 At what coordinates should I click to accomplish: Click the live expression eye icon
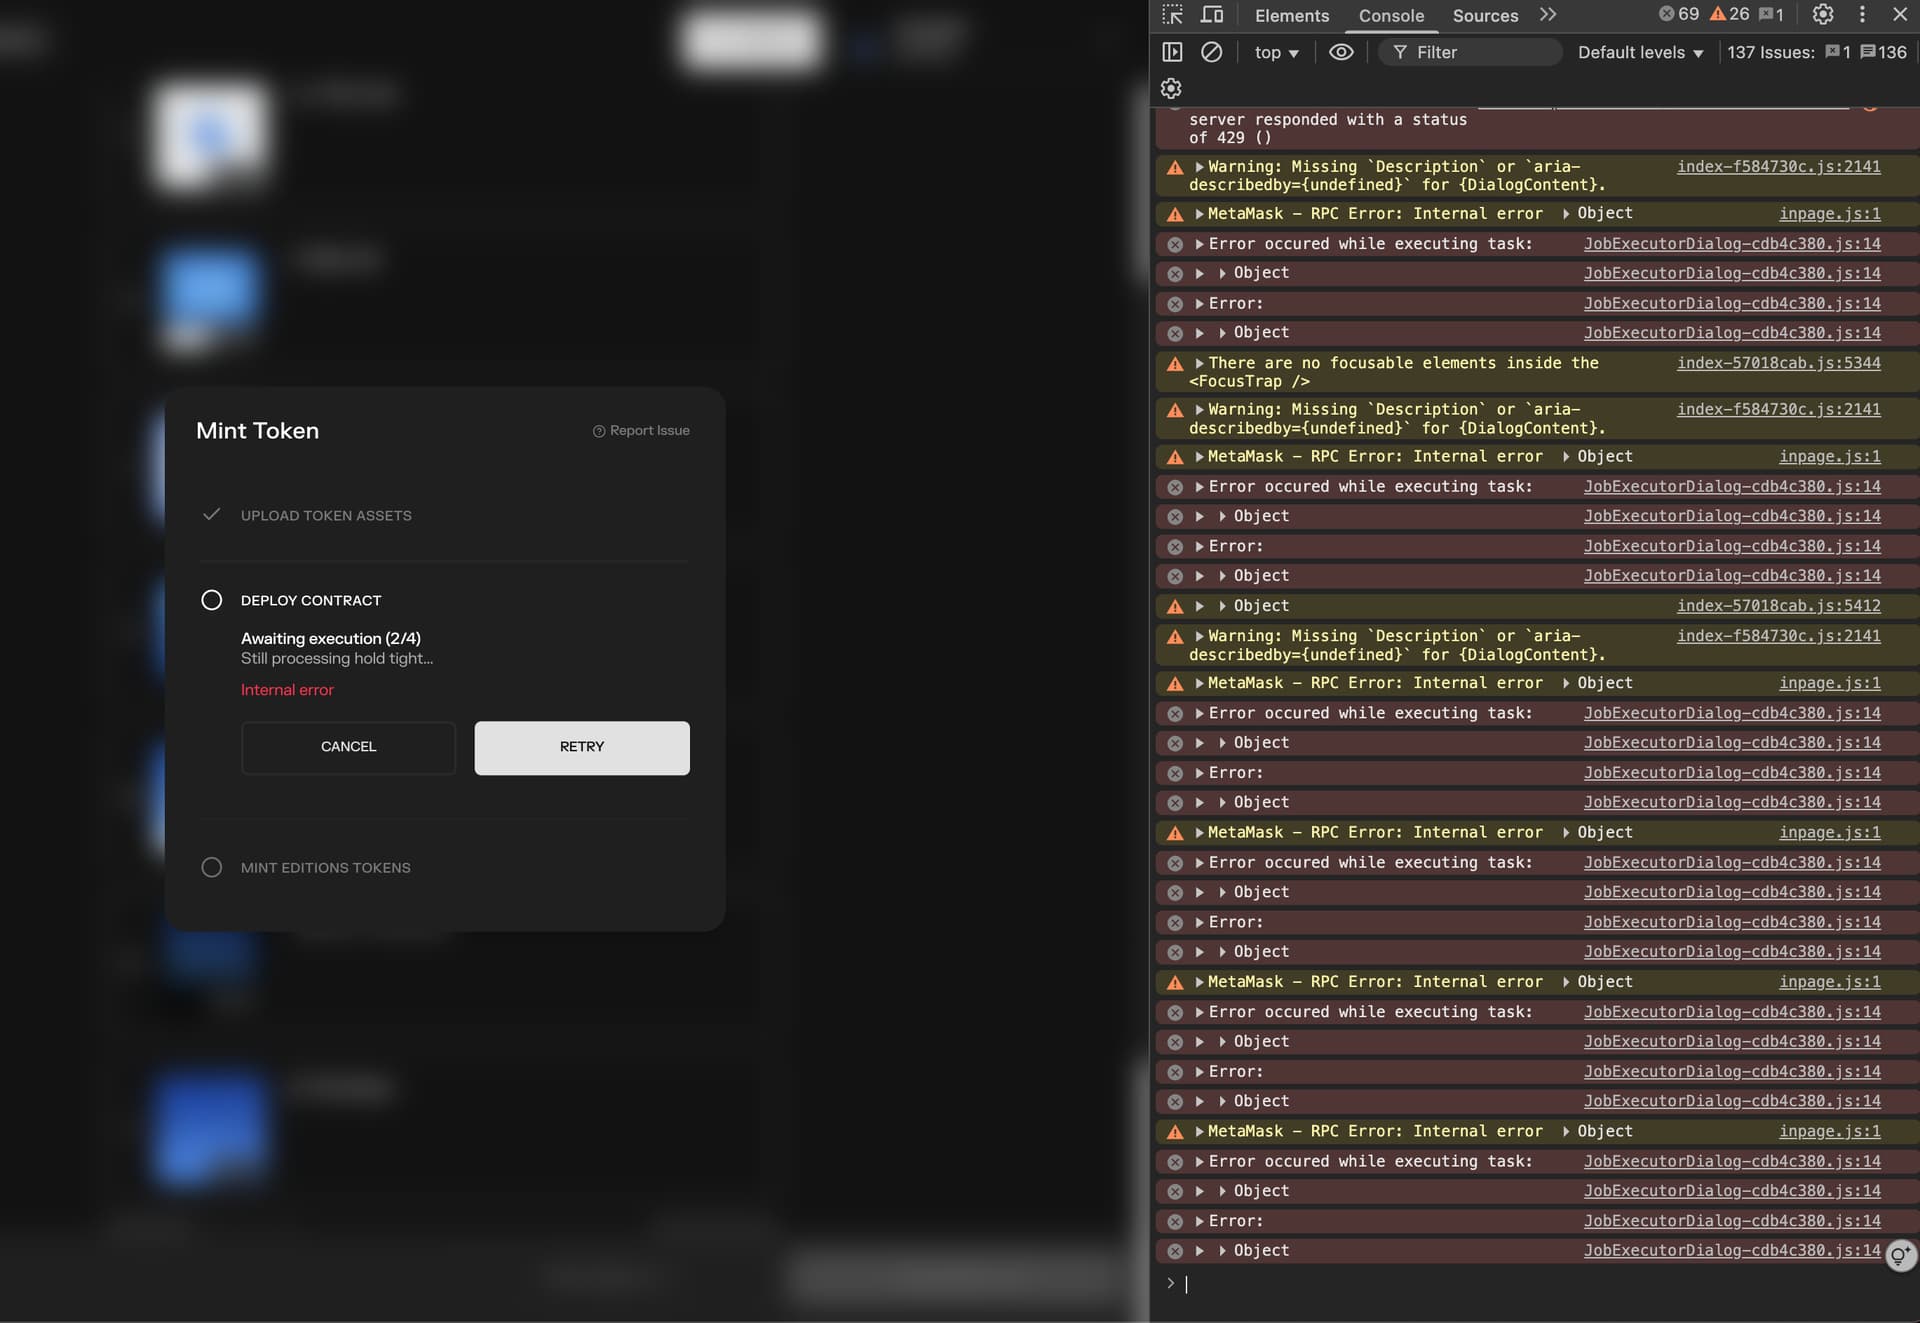tap(1341, 52)
